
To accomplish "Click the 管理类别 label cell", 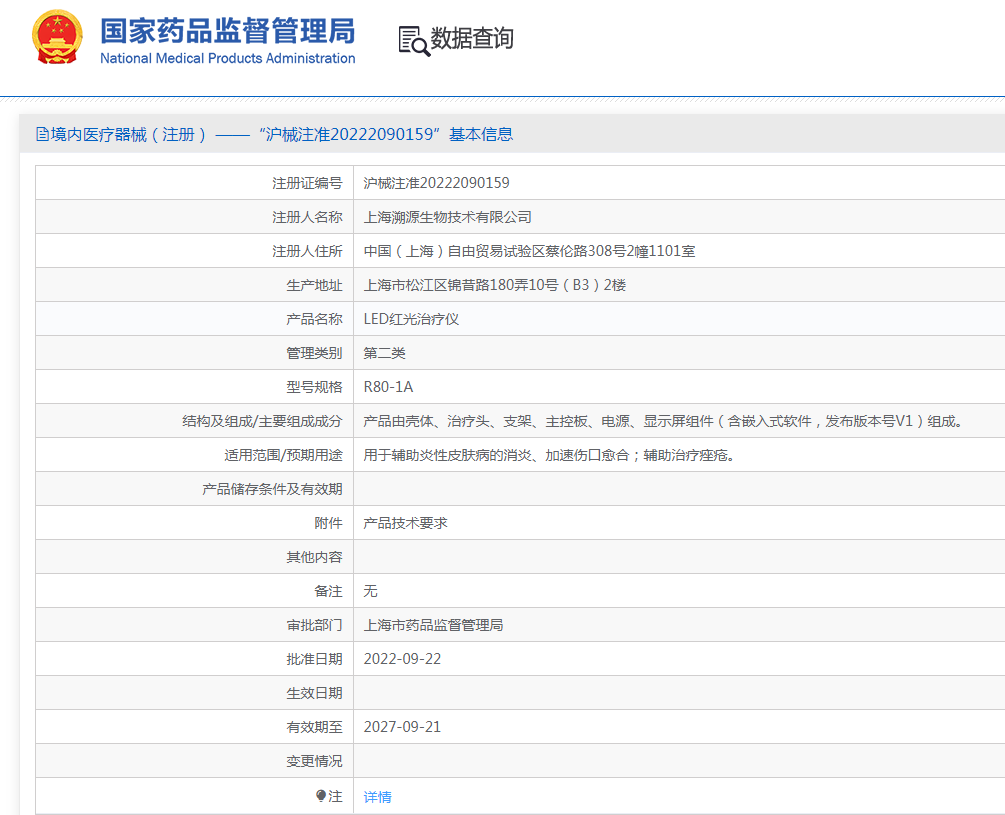I will click(x=195, y=353).
